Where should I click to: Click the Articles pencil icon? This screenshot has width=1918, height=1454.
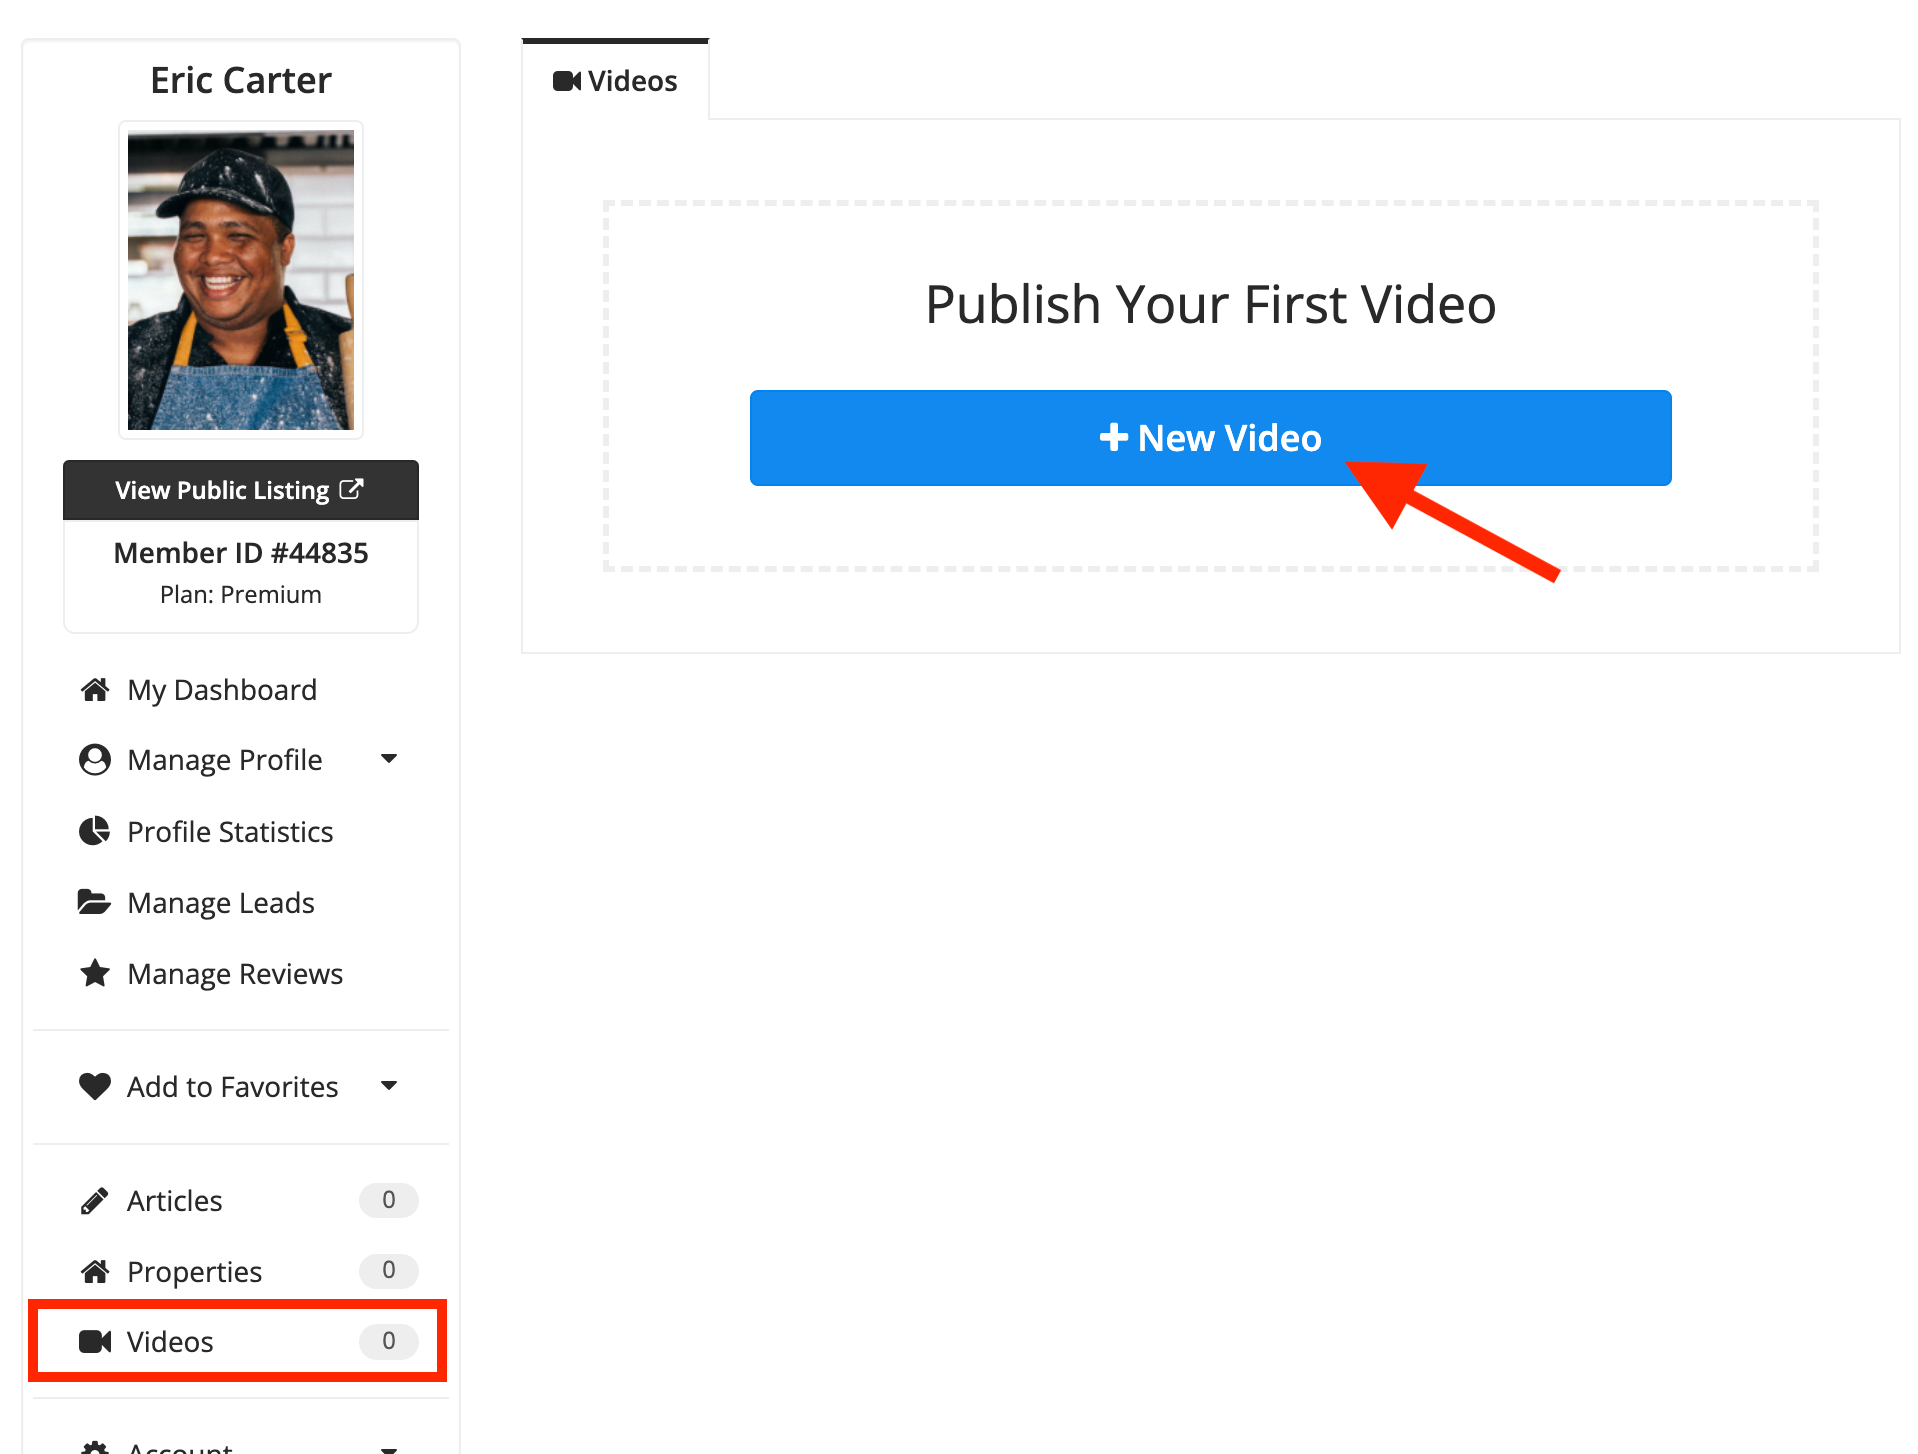pyautogui.click(x=95, y=1200)
